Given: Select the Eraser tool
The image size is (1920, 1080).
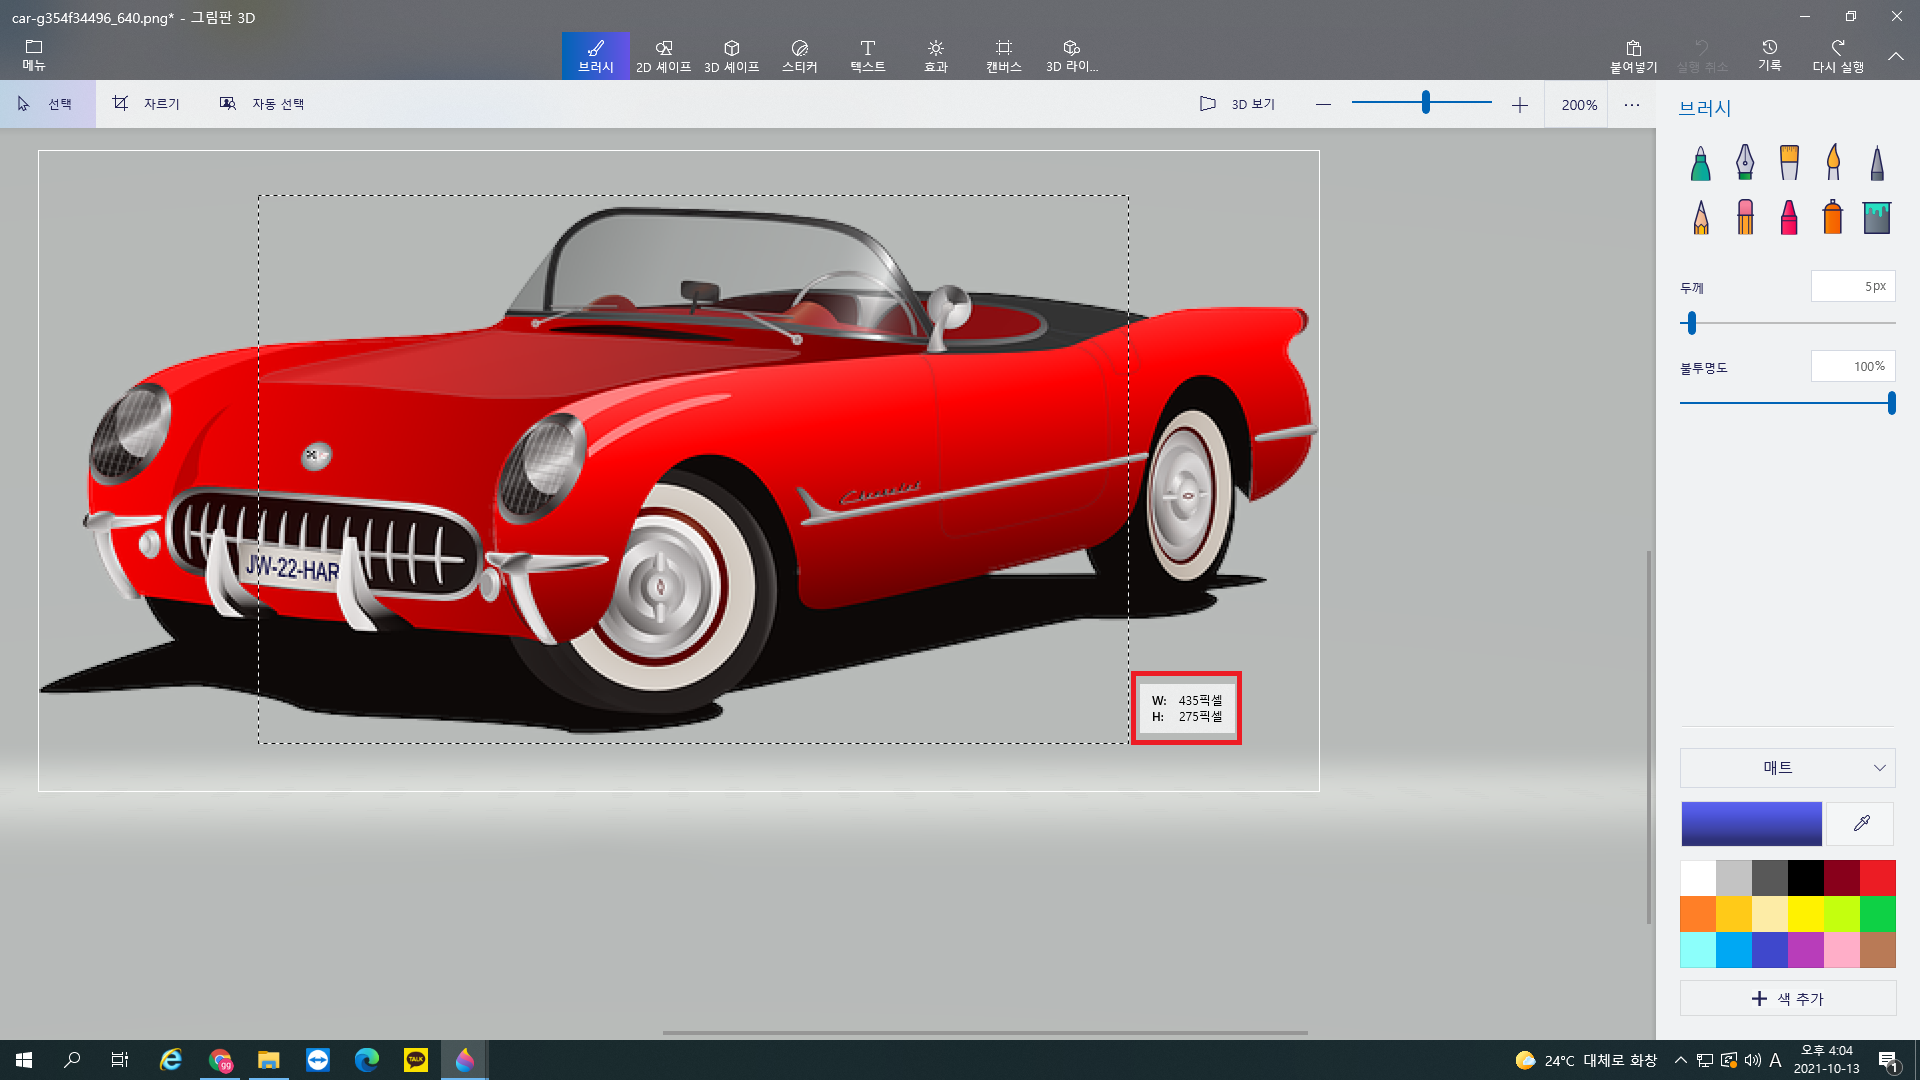Looking at the screenshot, I should click(1744, 217).
